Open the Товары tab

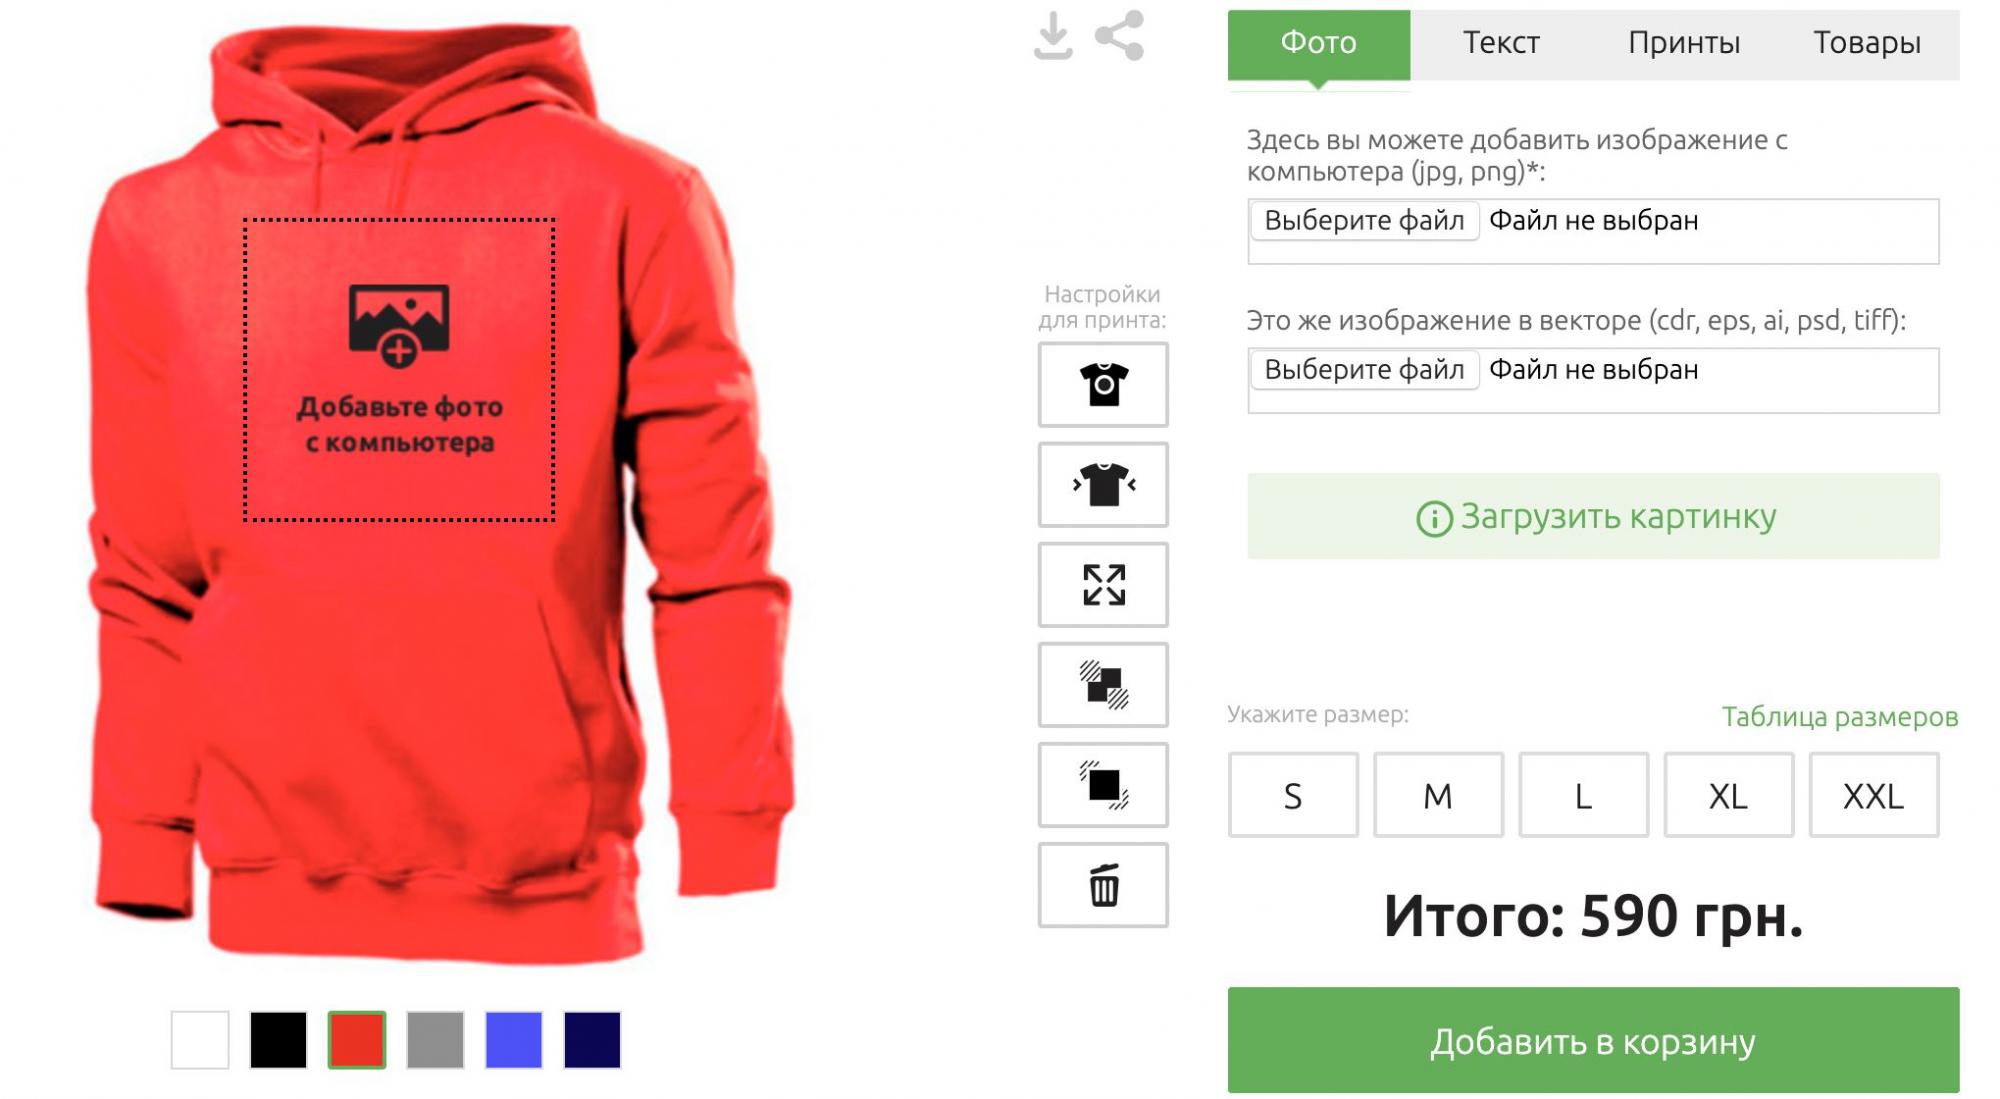pos(1867,43)
